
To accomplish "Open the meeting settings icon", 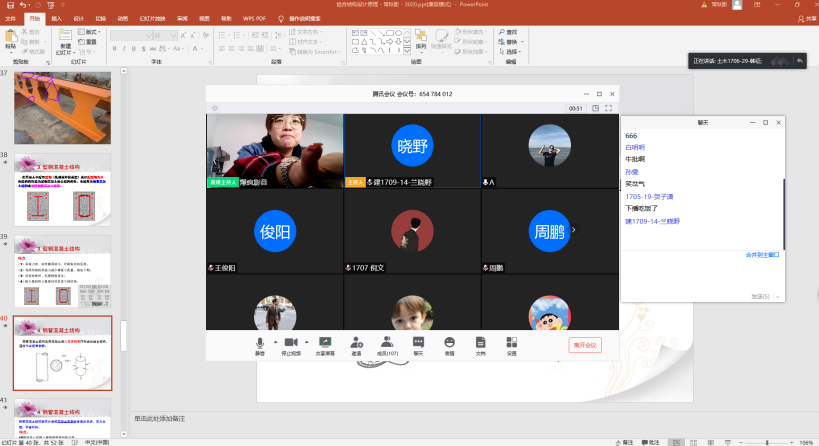I will click(511, 346).
